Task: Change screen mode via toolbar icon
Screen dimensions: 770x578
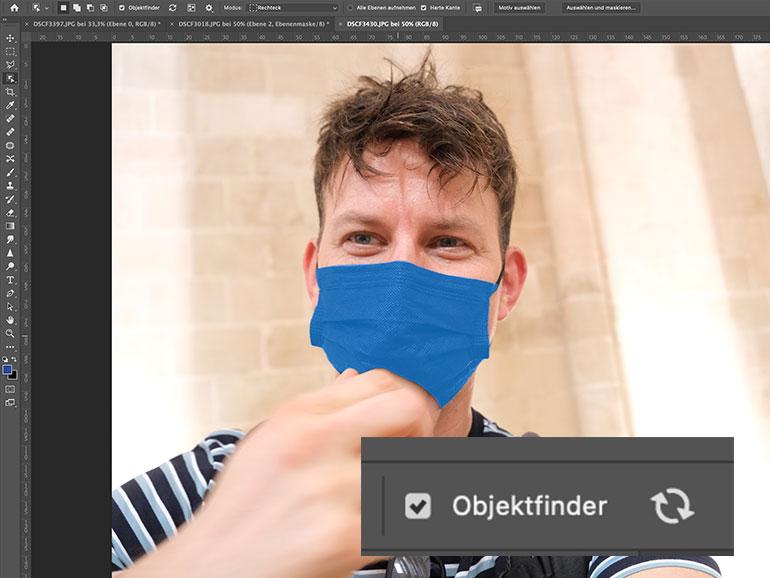Action: coord(10,403)
